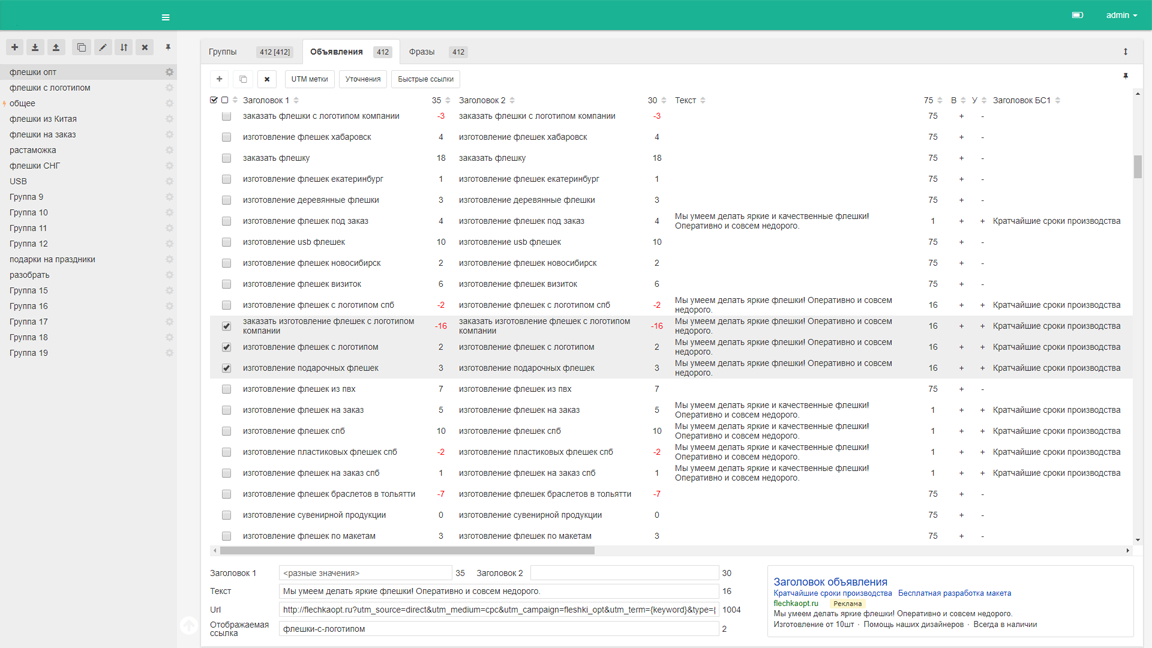Add a new campaign with sidebar plus icon
This screenshot has height=648, width=1152.
tap(15, 48)
